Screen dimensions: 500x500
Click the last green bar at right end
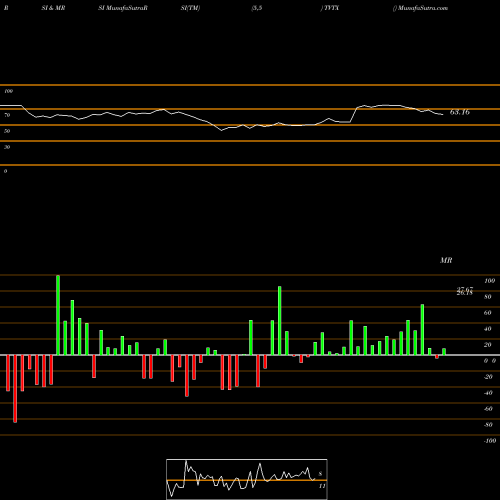click(444, 352)
